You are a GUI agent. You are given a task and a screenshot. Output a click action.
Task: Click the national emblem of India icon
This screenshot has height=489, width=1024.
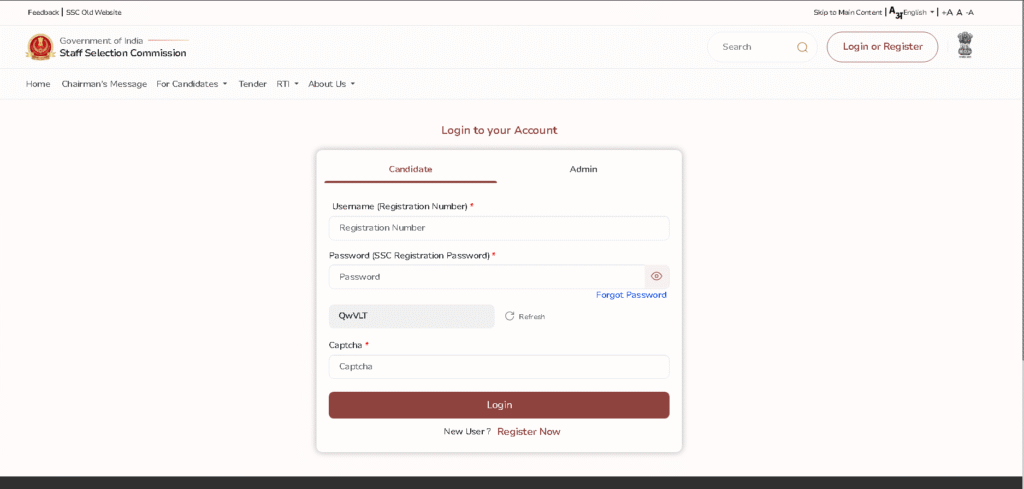coord(964,45)
